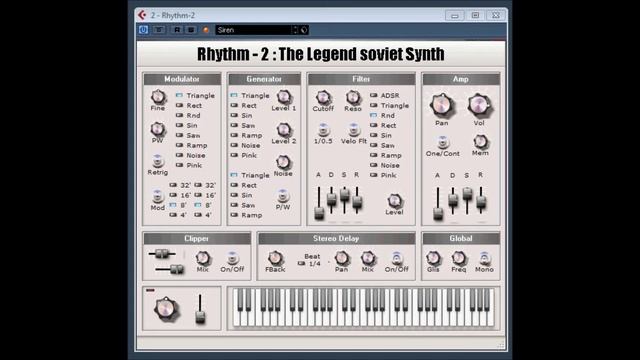This screenshot has height=360, width=640.
Task: Click preset up/down arrows beside Siren
Action: click(295, 30)
